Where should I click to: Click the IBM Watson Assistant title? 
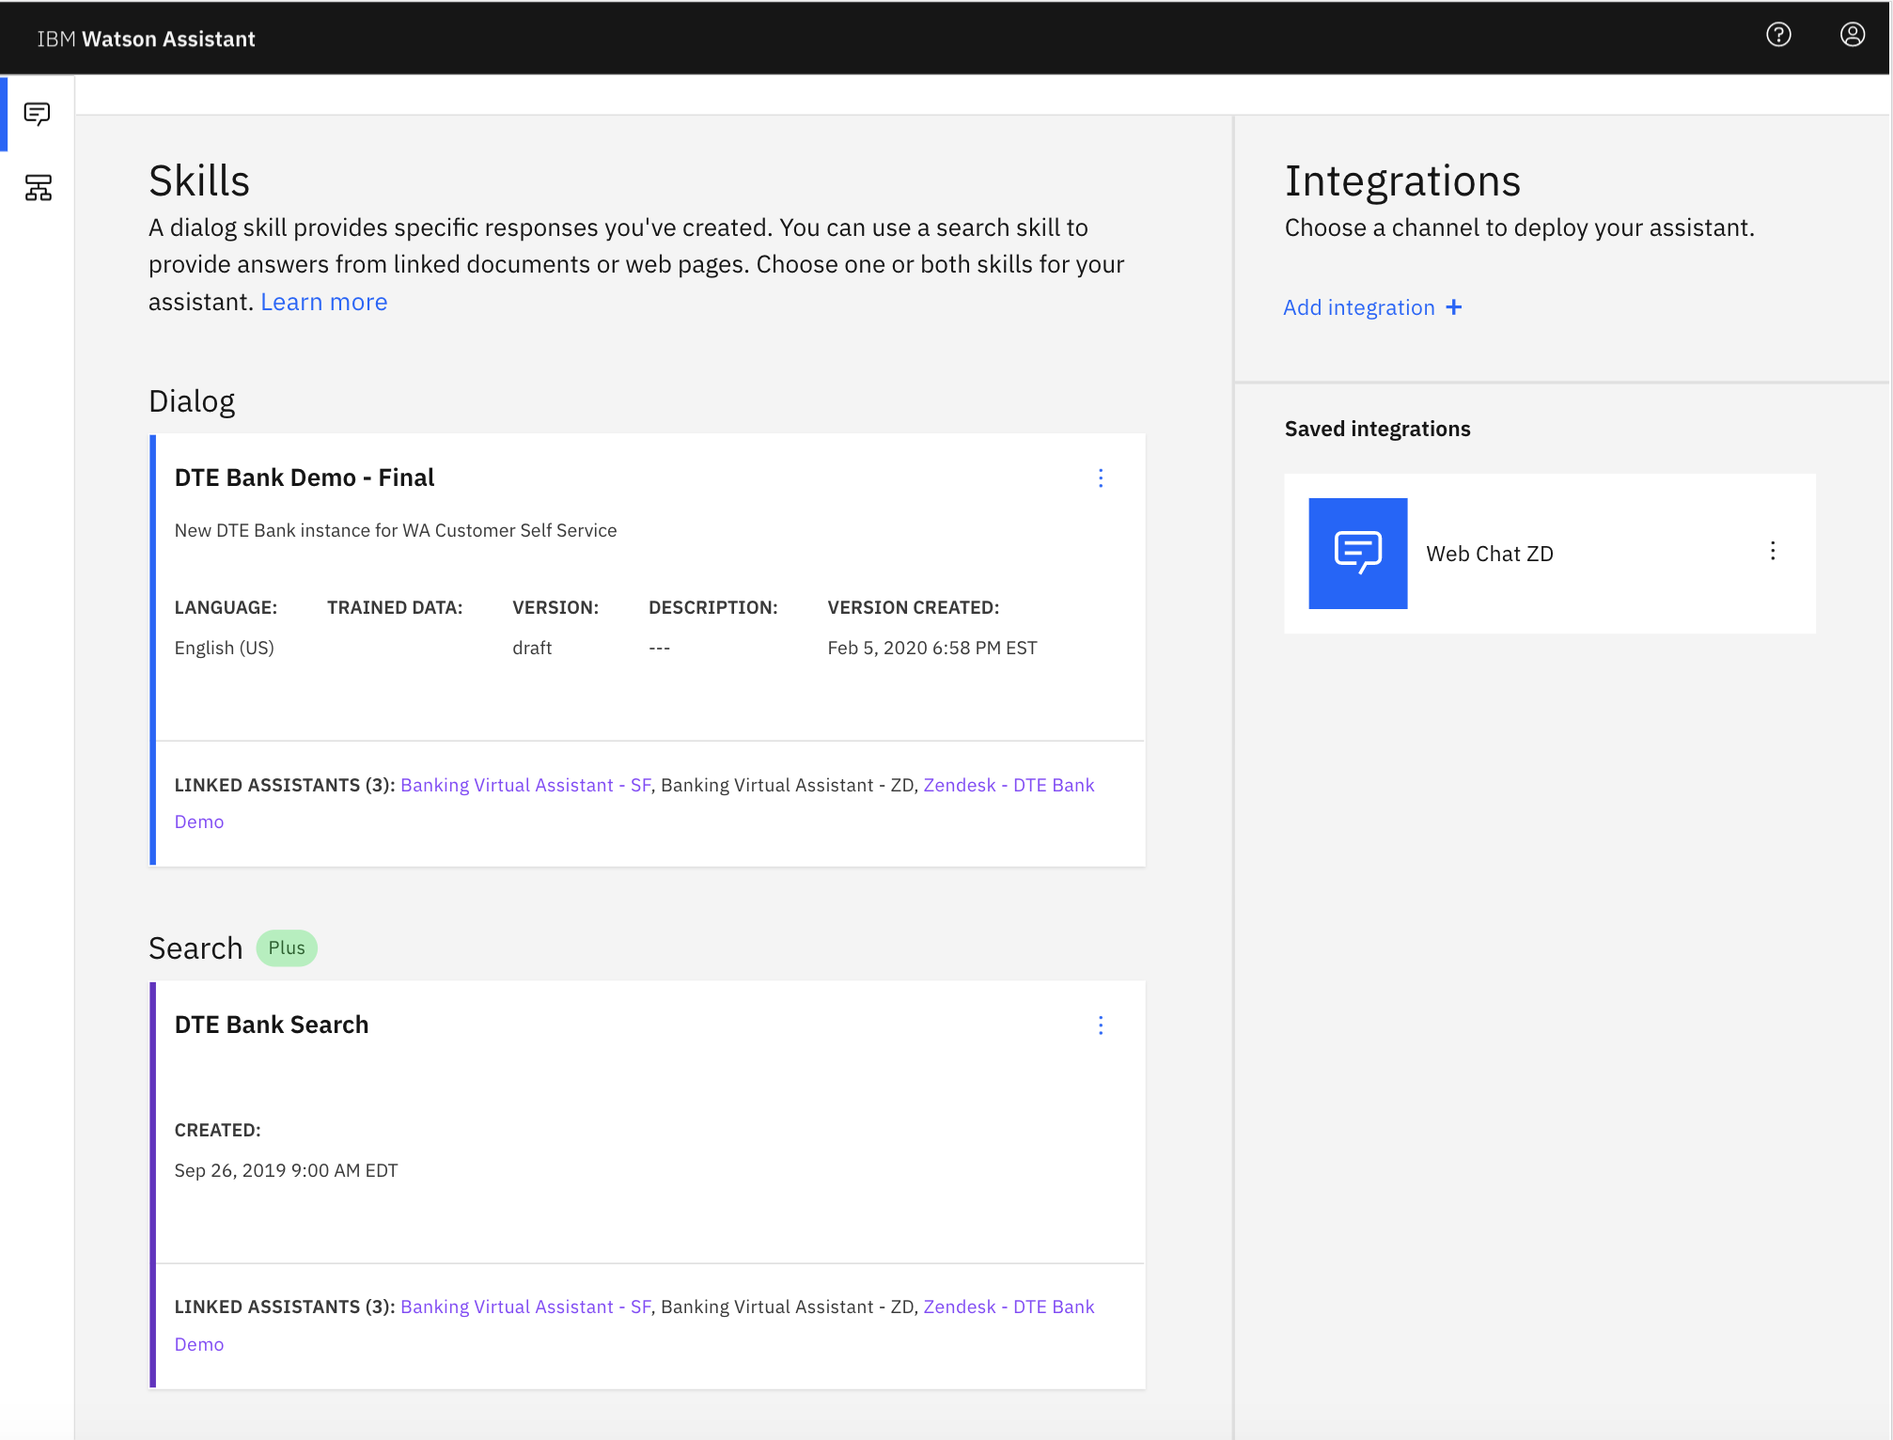(146, 39)
